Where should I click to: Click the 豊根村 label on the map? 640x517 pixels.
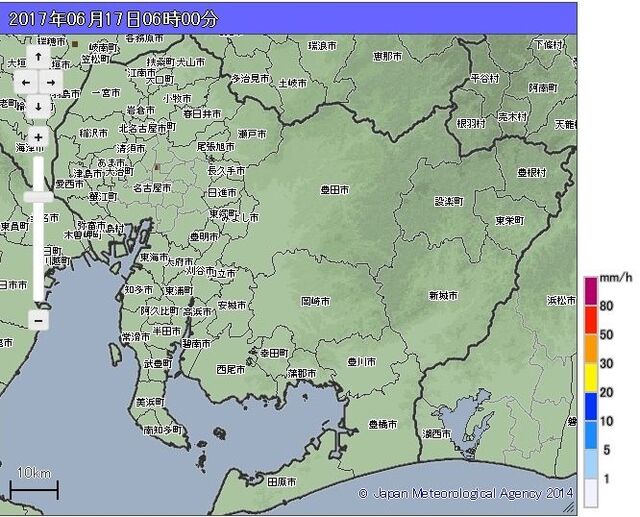click(x=532, y=173)
